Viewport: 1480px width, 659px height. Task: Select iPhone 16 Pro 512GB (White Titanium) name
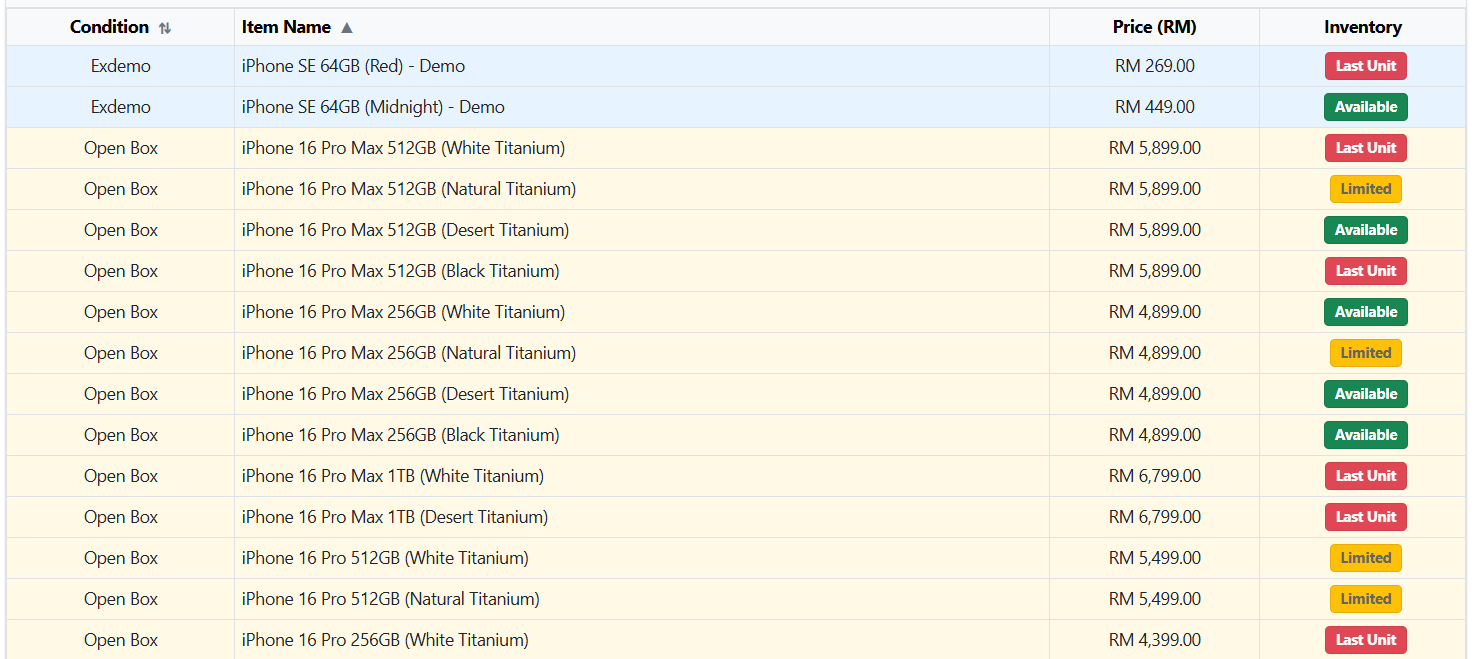point(385,558)
